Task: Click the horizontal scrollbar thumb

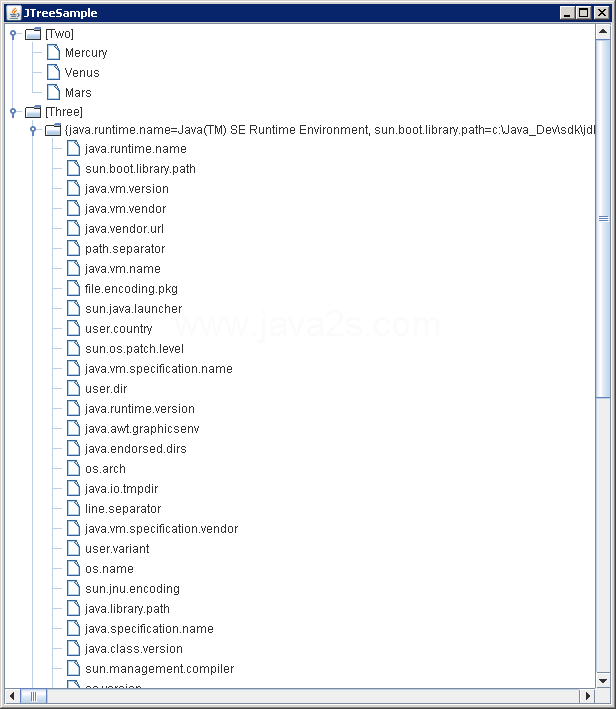Action: 33,696
